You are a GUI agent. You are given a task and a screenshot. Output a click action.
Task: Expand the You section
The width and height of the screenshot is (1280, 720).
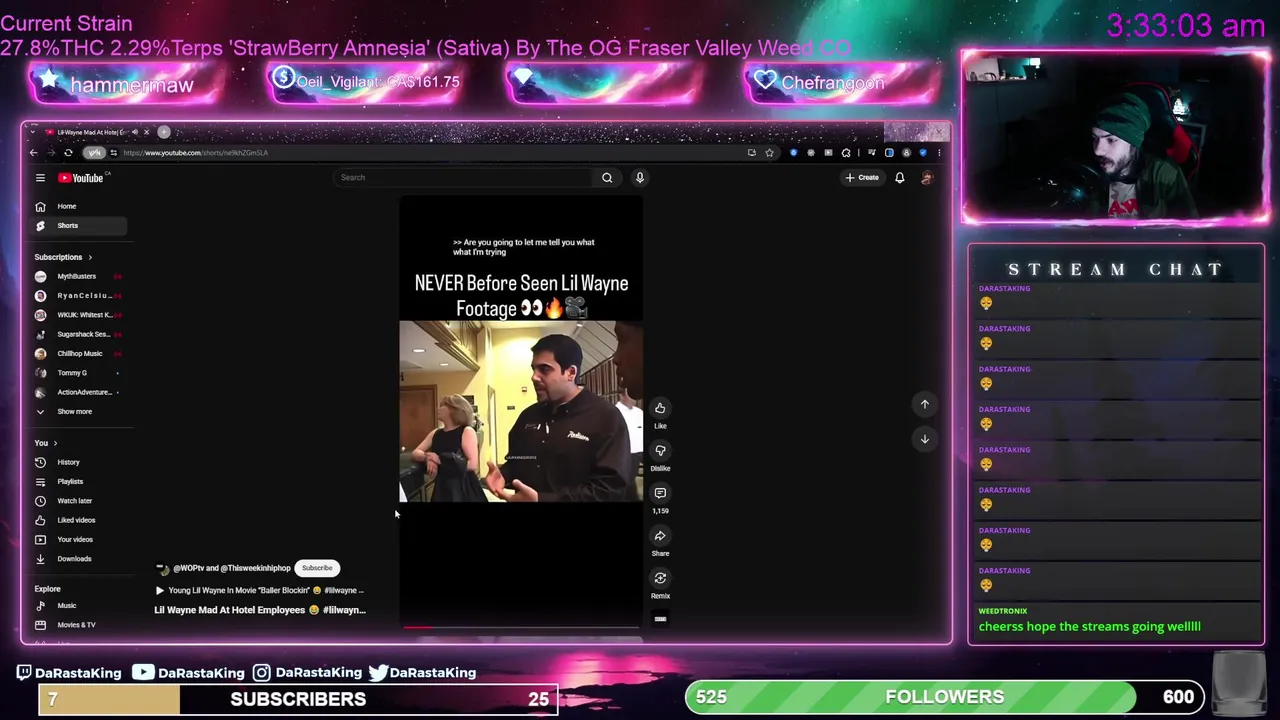[46, 443]
